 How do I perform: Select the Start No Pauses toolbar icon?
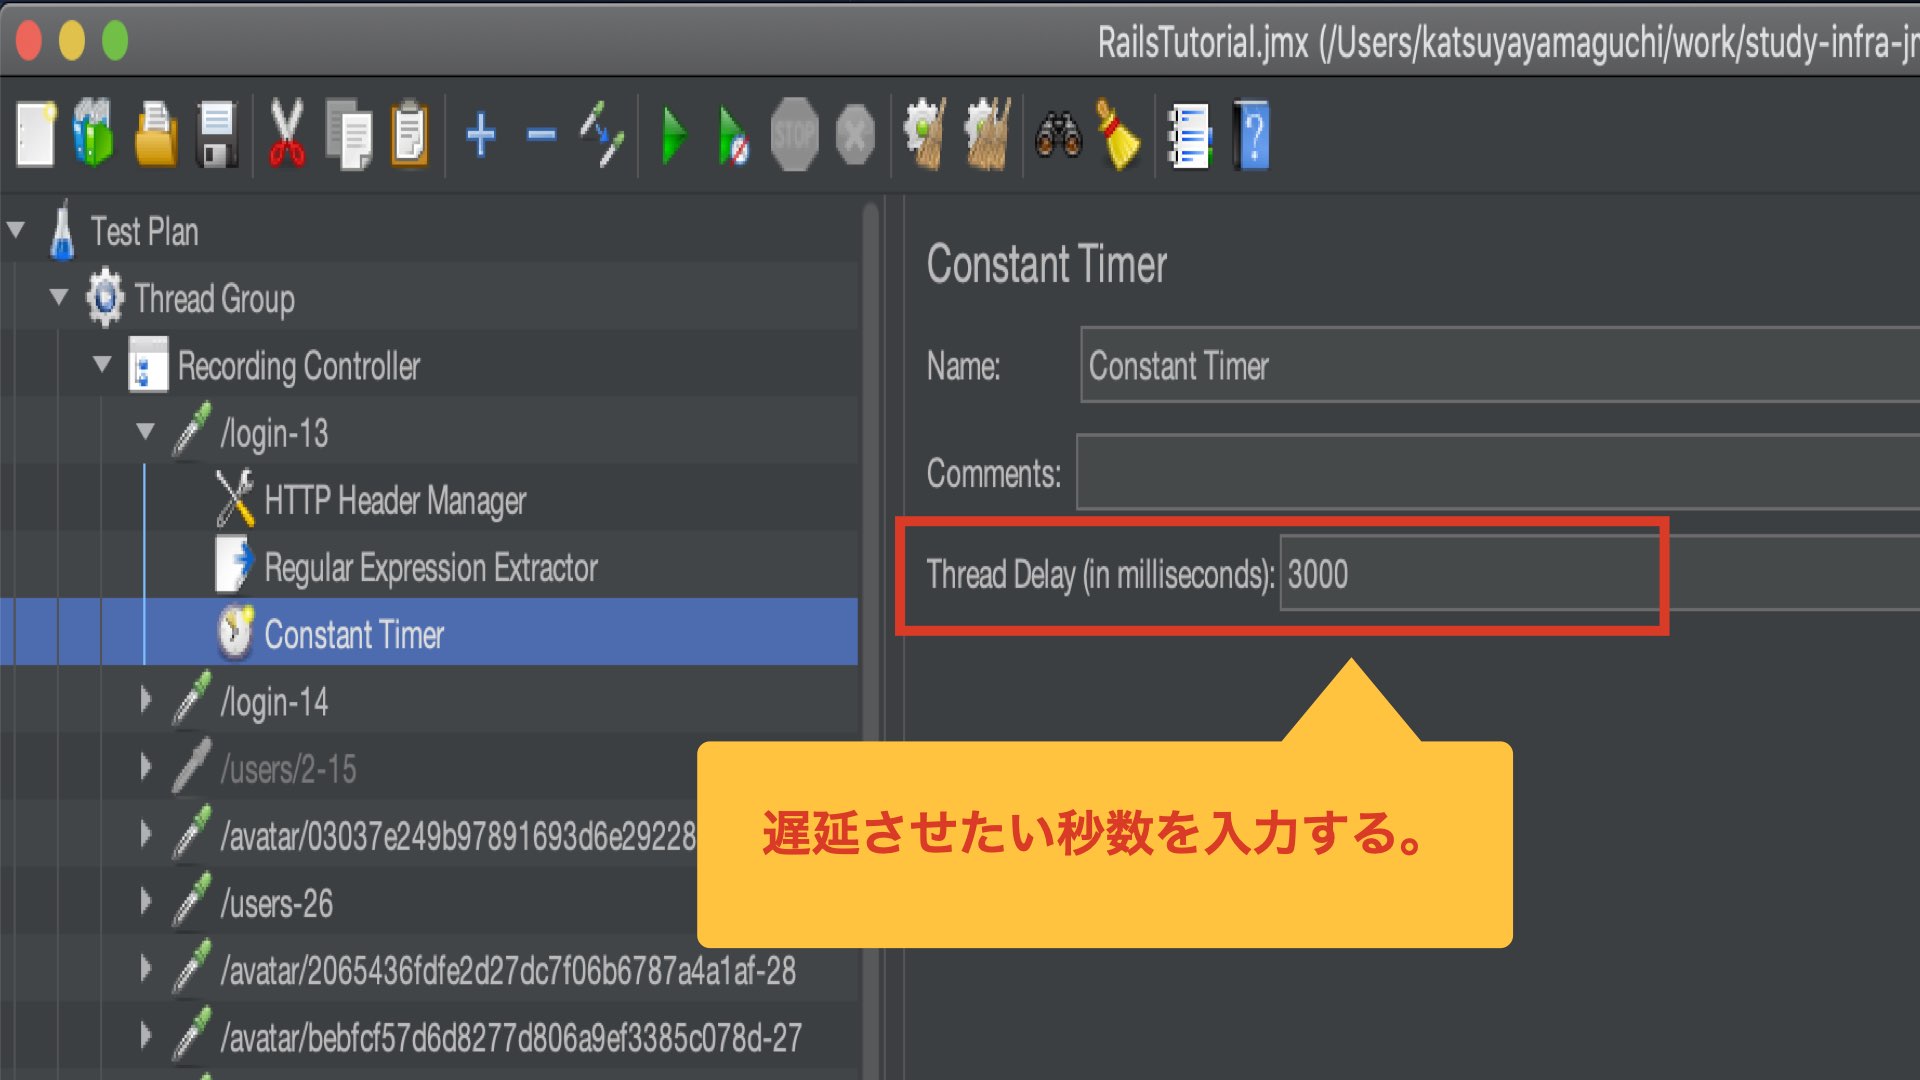(731, 135)
